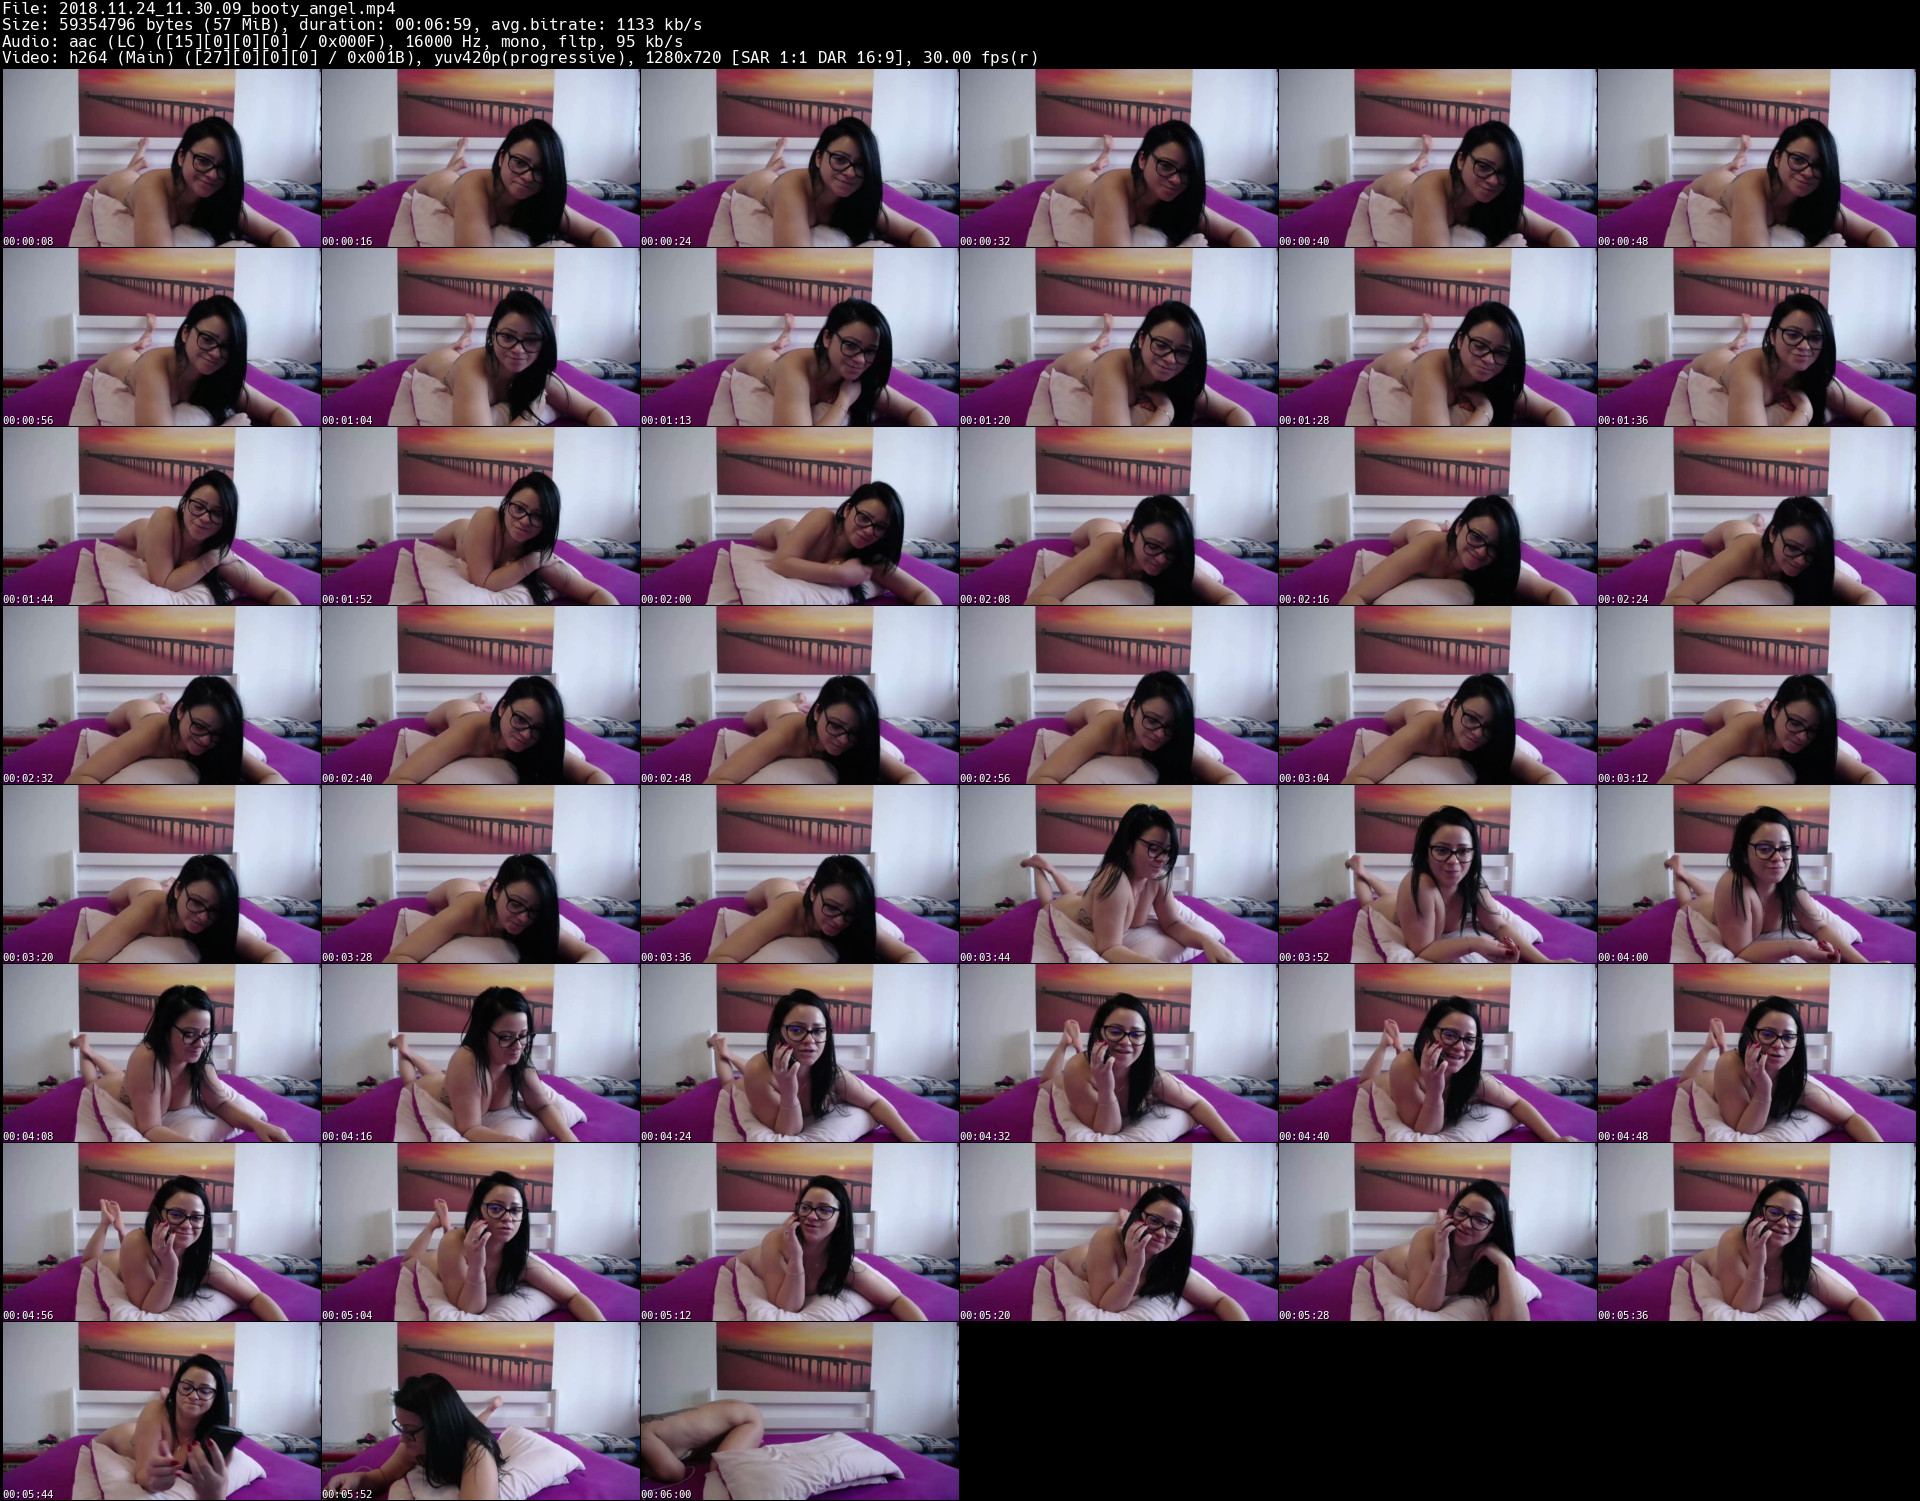The width and height of the screenshot is (1920, 1501).
Task: Choose the 00:05:36 video frame
Action: [1756, 1232]
